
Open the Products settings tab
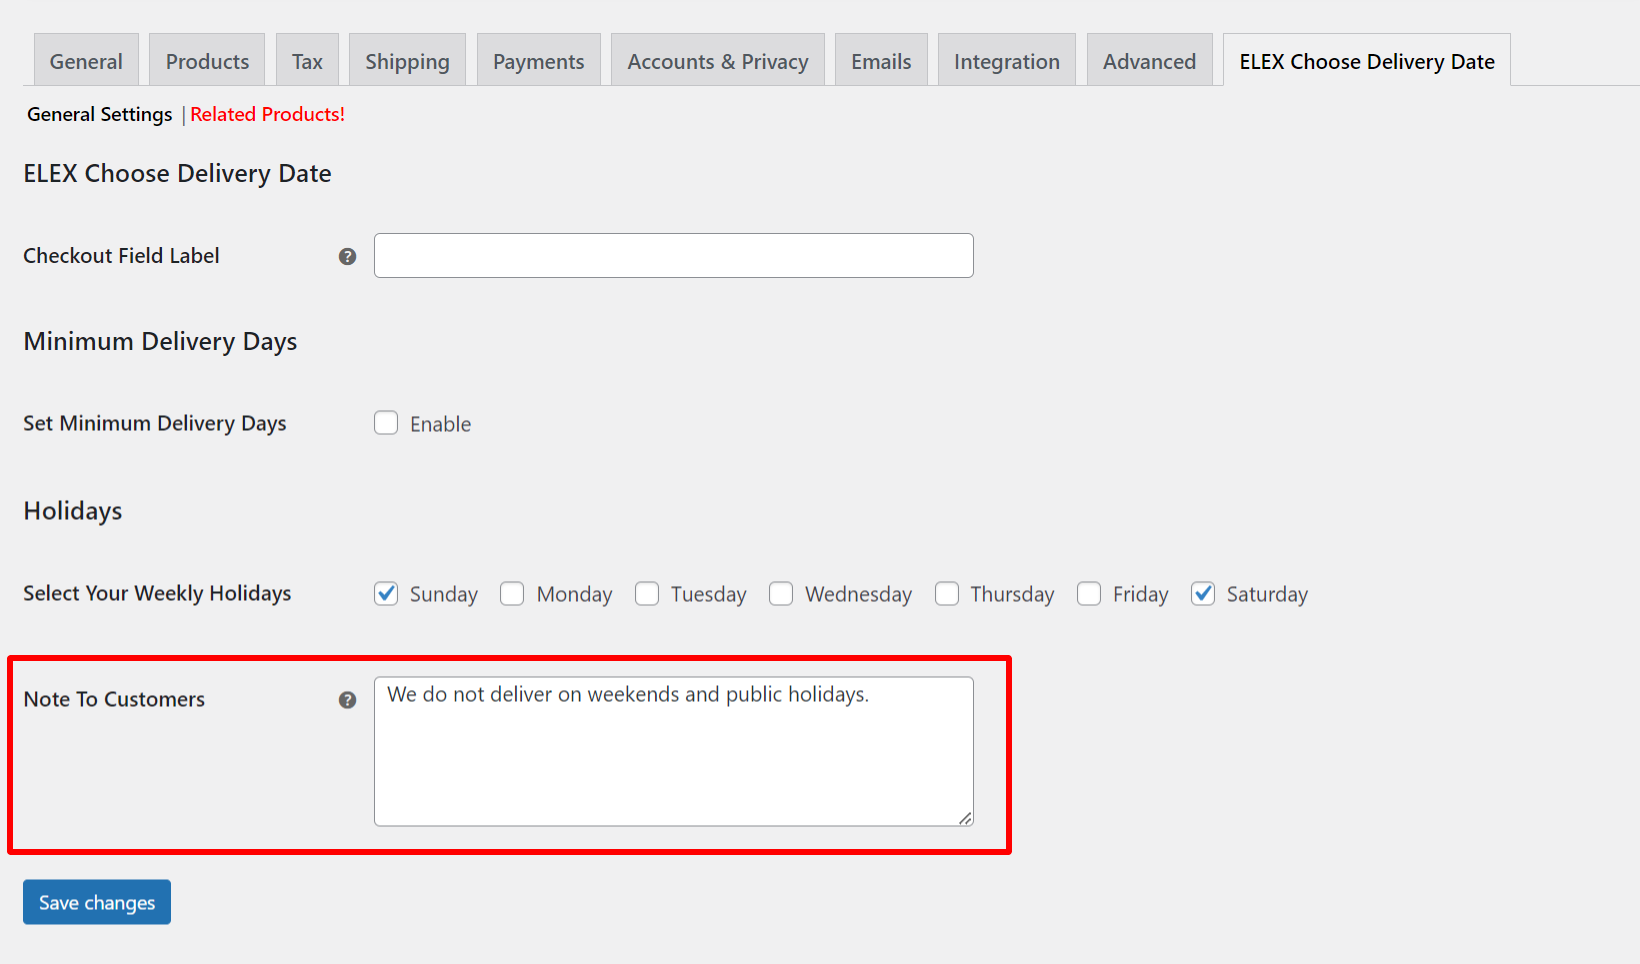tap(206, 60)
